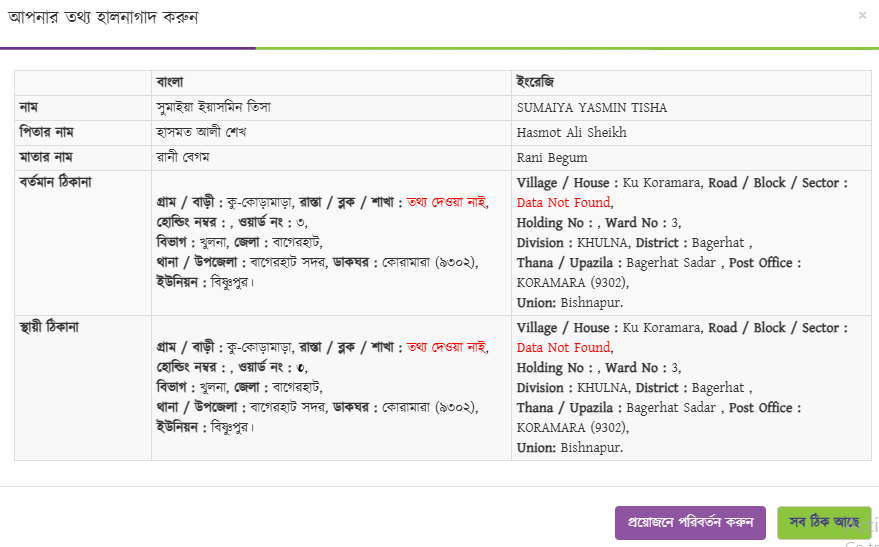Viewport: 879px width, 547px height.
Task: Select the নাম row label
Action: pos(29,108)
